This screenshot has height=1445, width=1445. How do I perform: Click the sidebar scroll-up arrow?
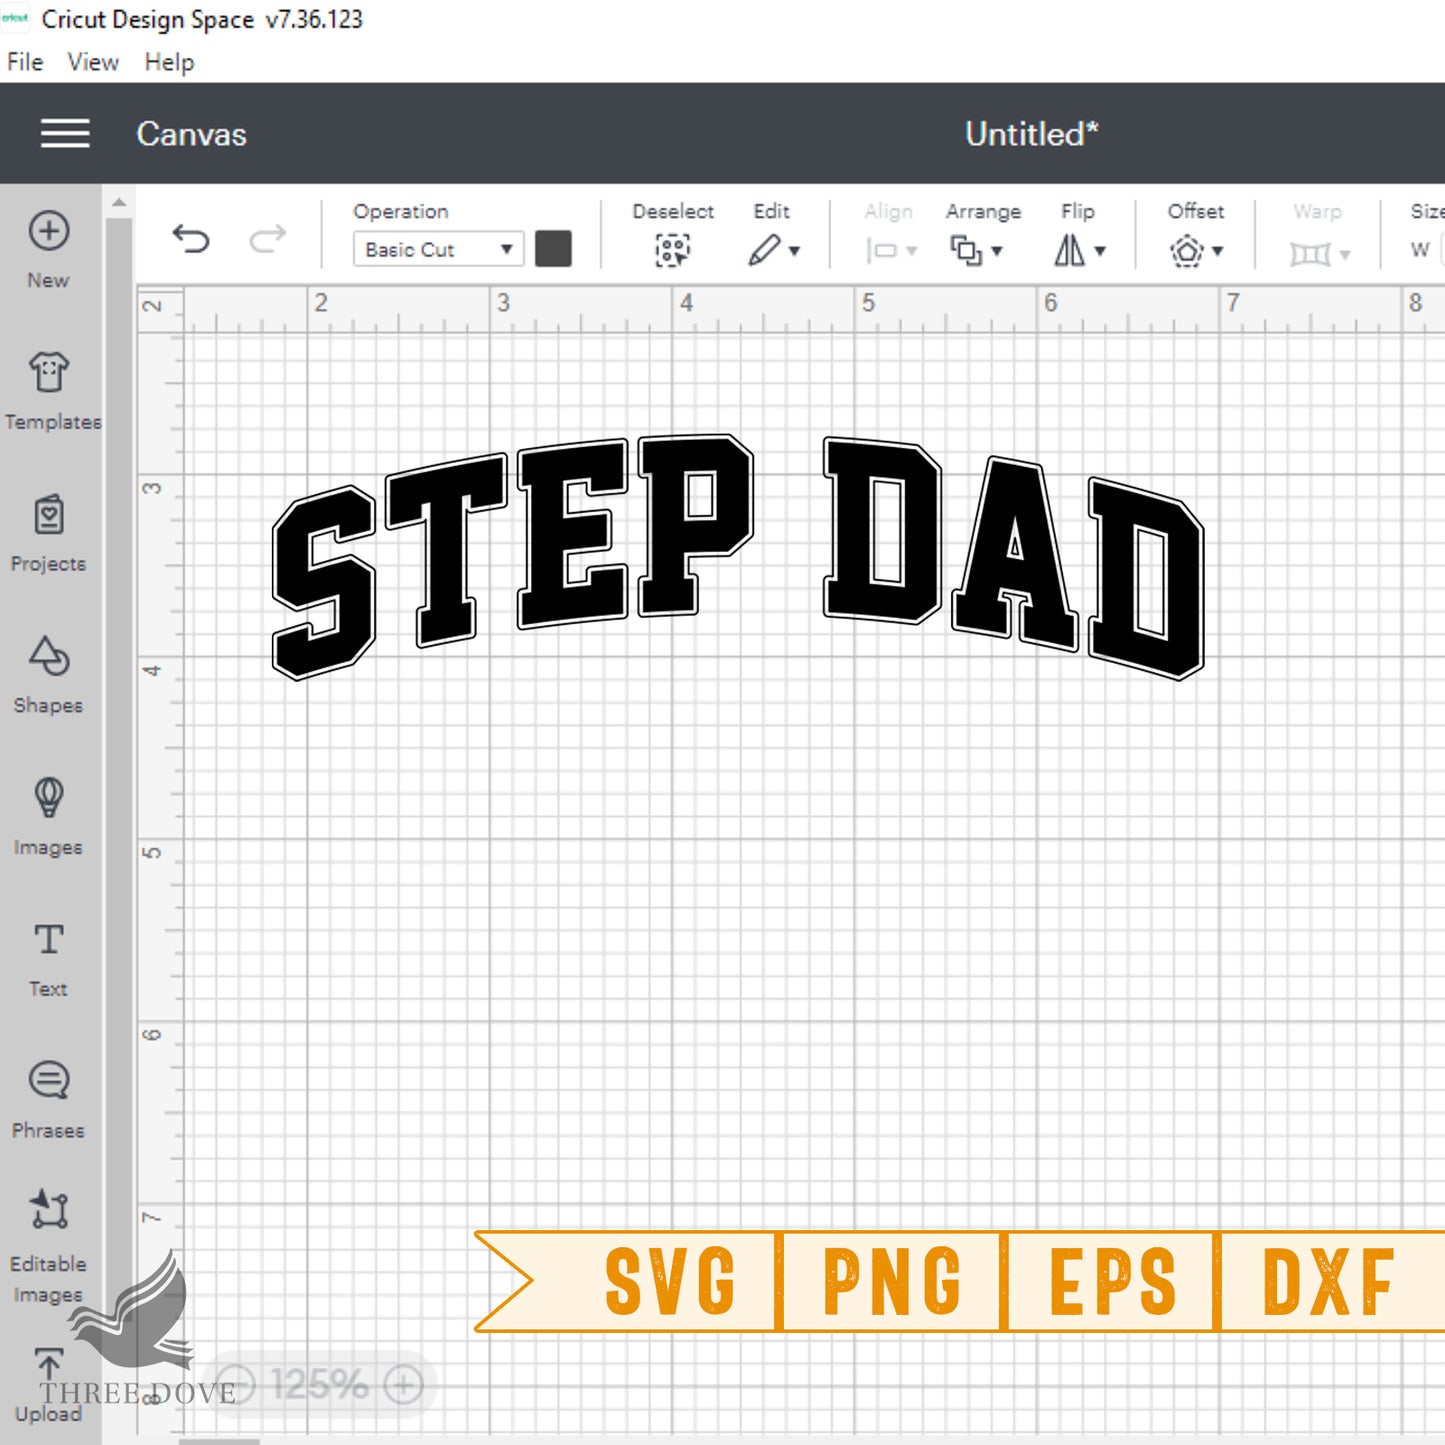click(119, 202)
